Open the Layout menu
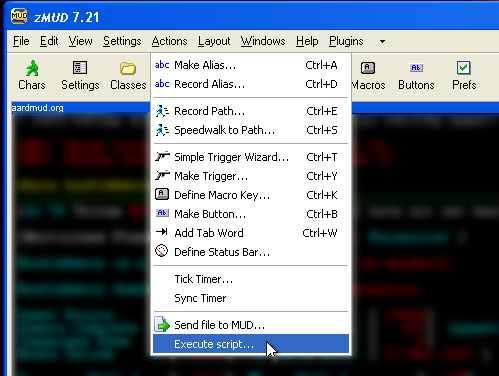 [x=214, y=41]
